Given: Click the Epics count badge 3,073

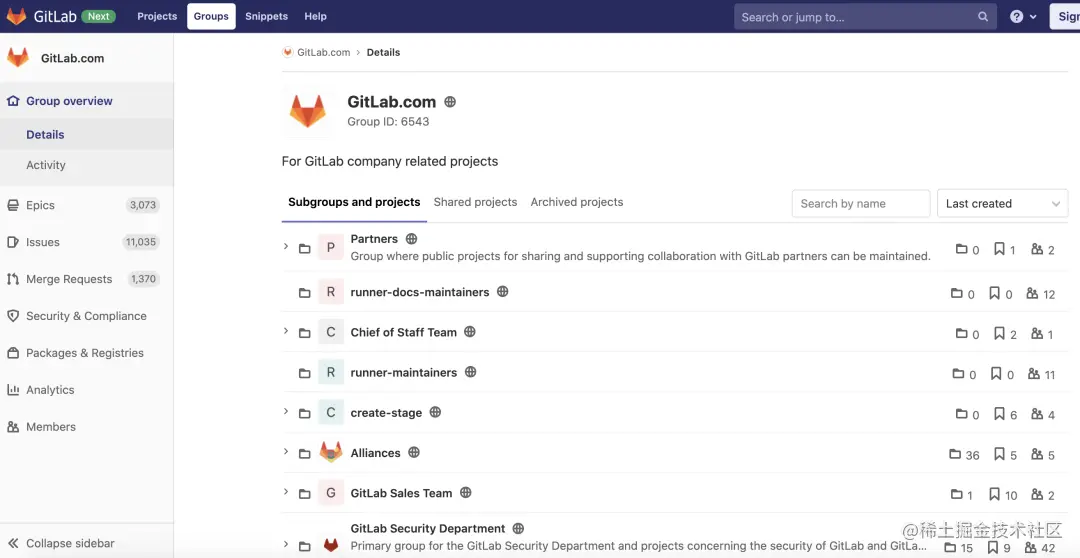Looking at the screenshot, I should (x=143, y=205).
